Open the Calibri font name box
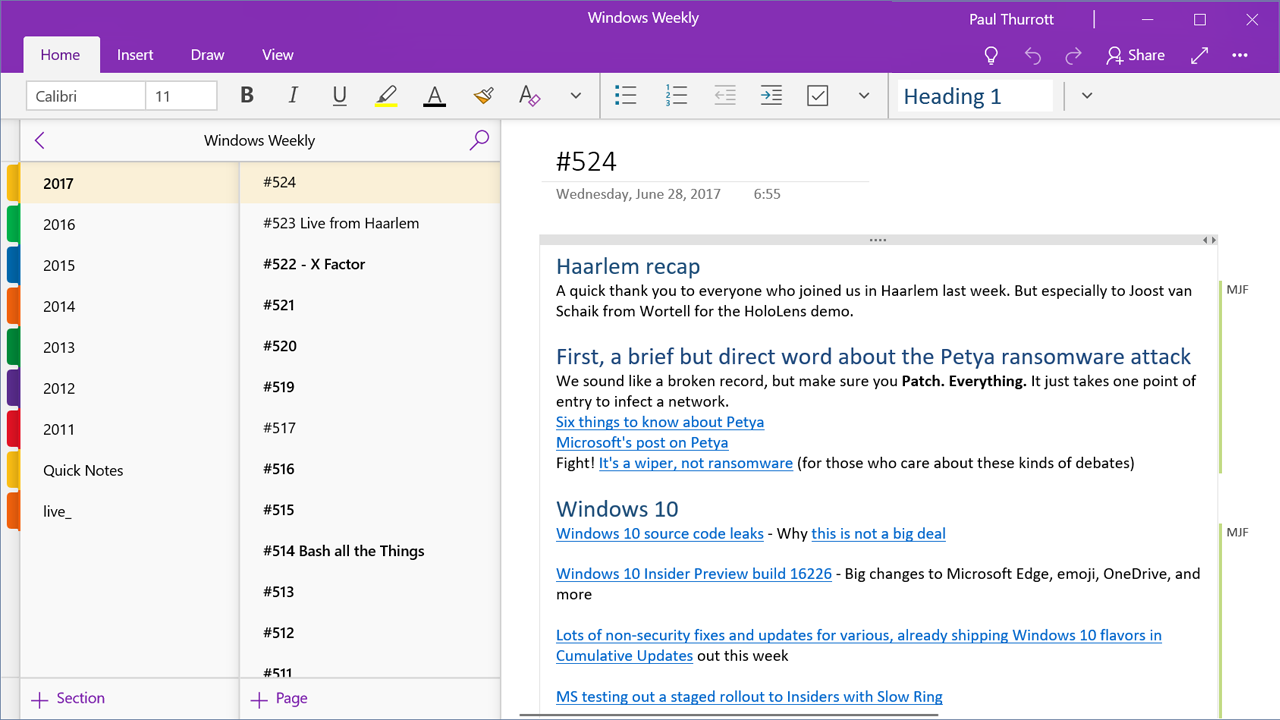The height and width of the screenshot is (720, 1280). coord(86,96)
